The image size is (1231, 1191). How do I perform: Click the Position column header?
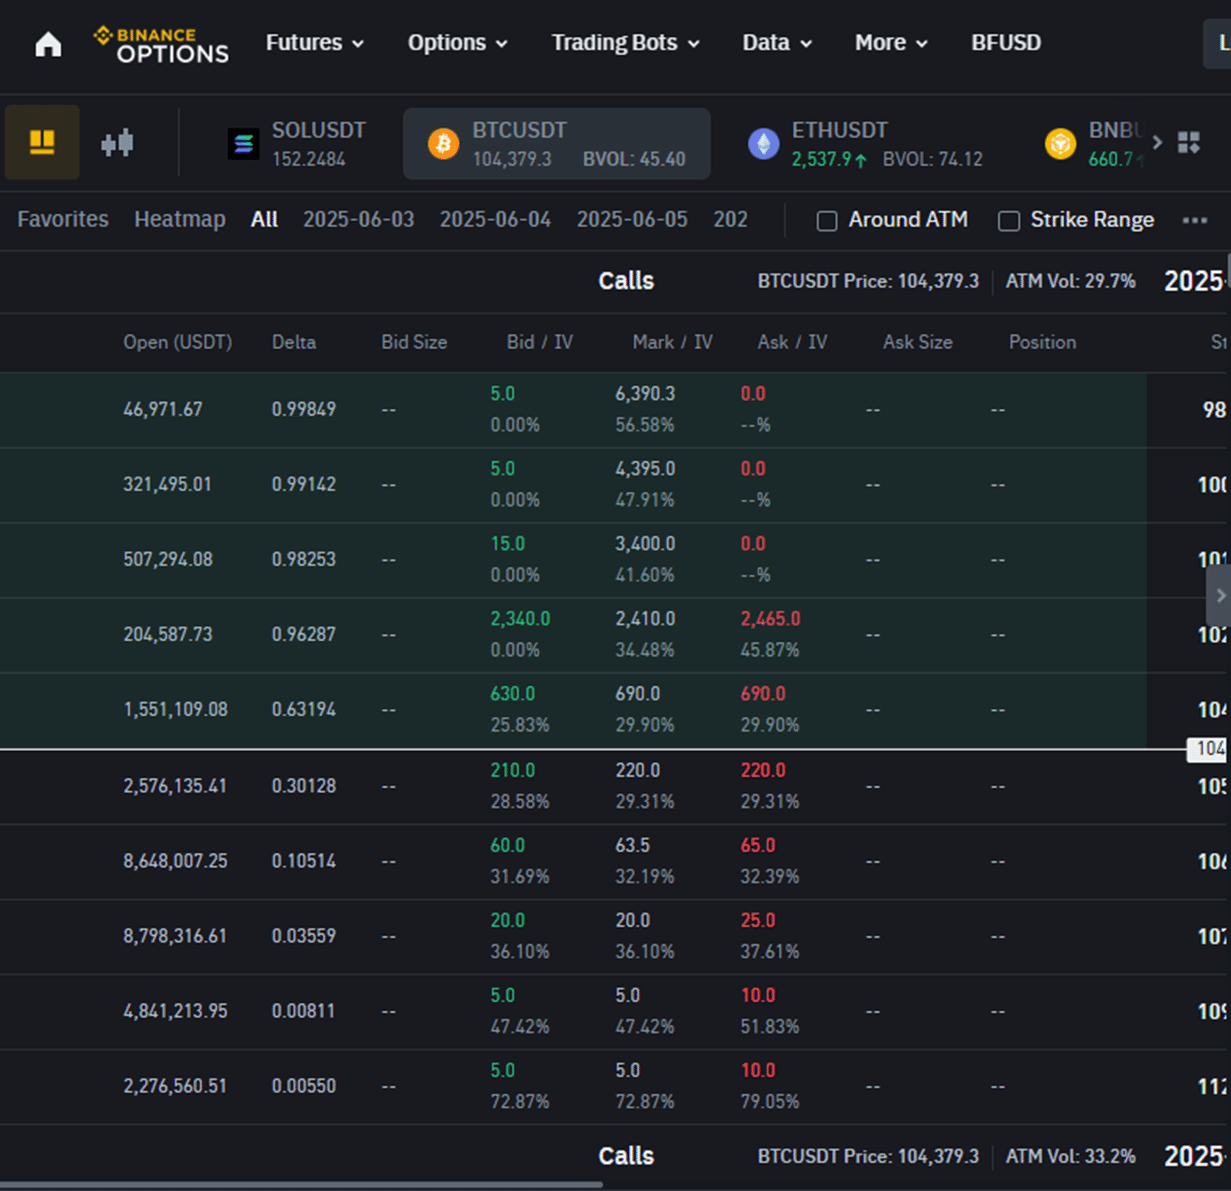tap(1042, 342)
